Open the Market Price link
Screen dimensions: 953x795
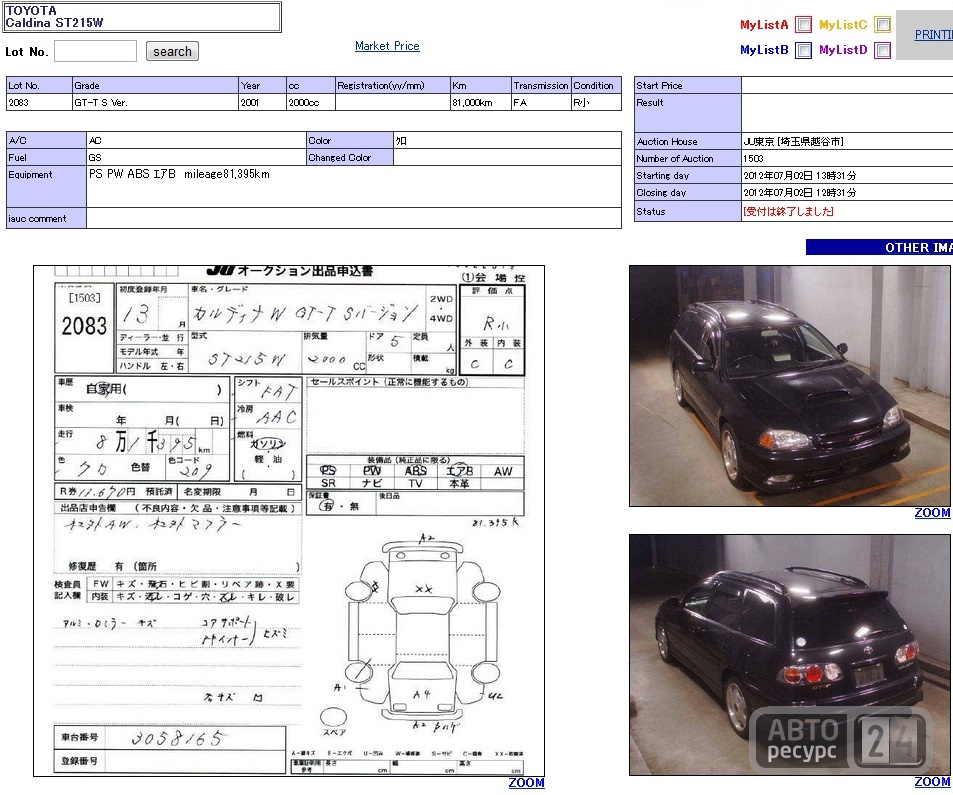tap(387, 46)
